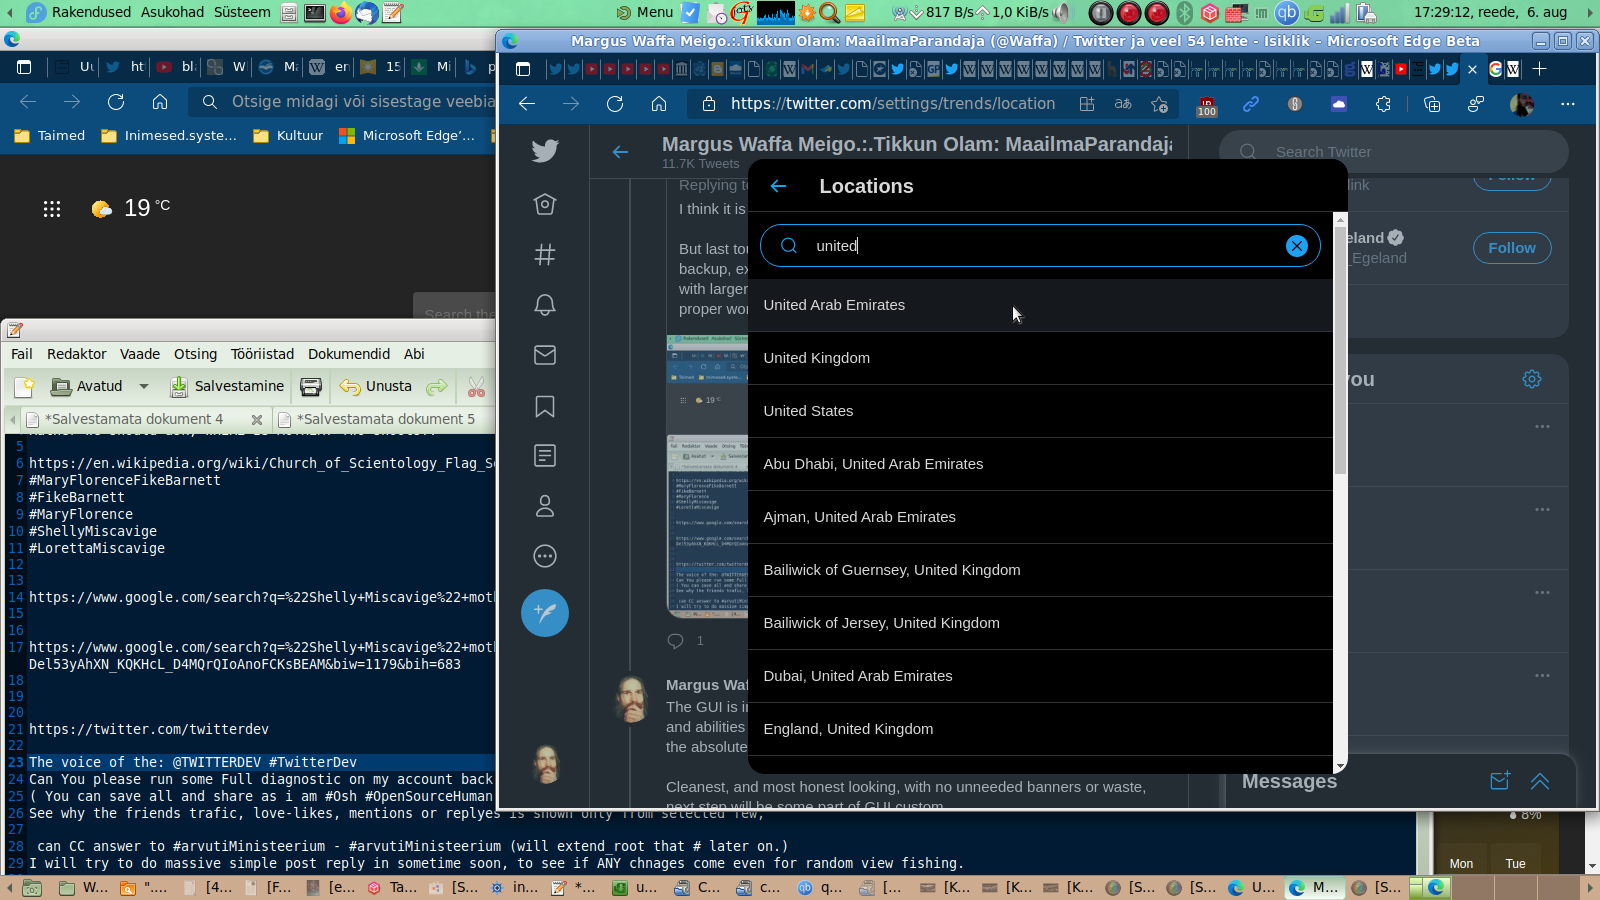The image size is (1600, 900).
Task: Create new document in text editor
Action: click(x=24, y=387)
